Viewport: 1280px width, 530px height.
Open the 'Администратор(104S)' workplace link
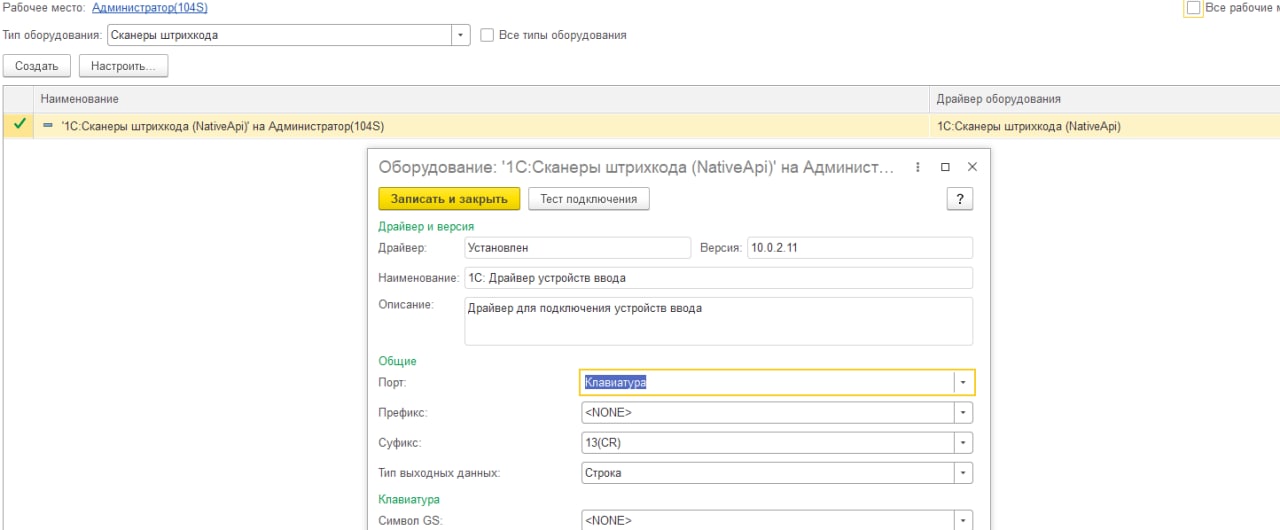150,8
